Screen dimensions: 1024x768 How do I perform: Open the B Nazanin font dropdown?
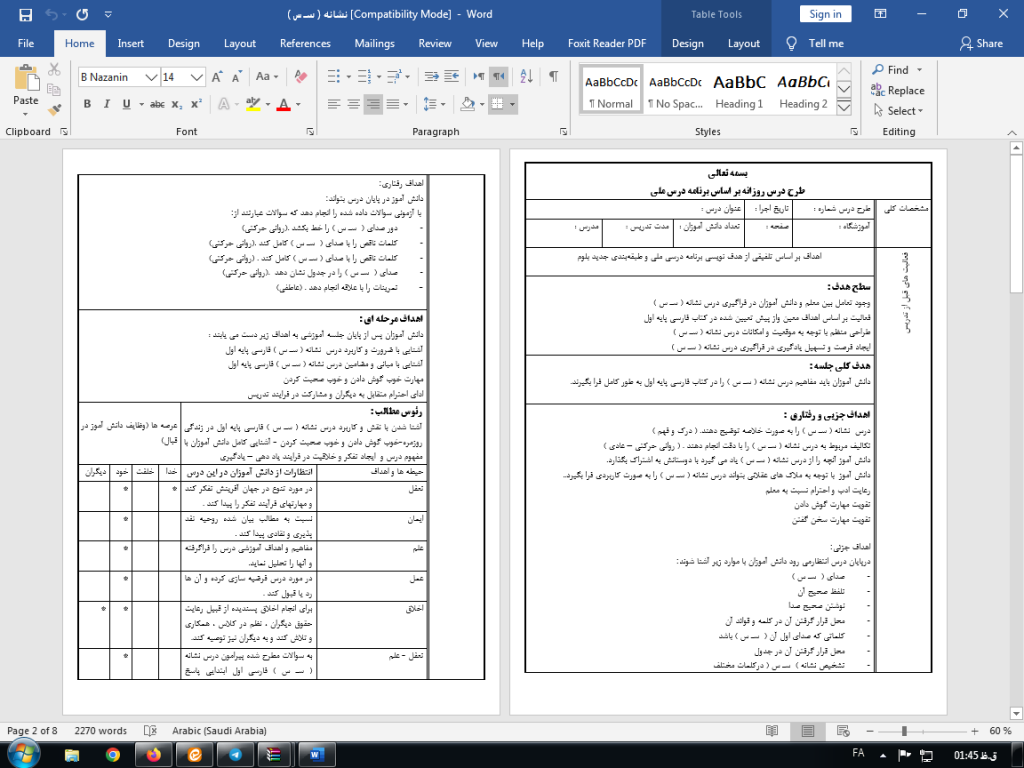tap(150, 77)
